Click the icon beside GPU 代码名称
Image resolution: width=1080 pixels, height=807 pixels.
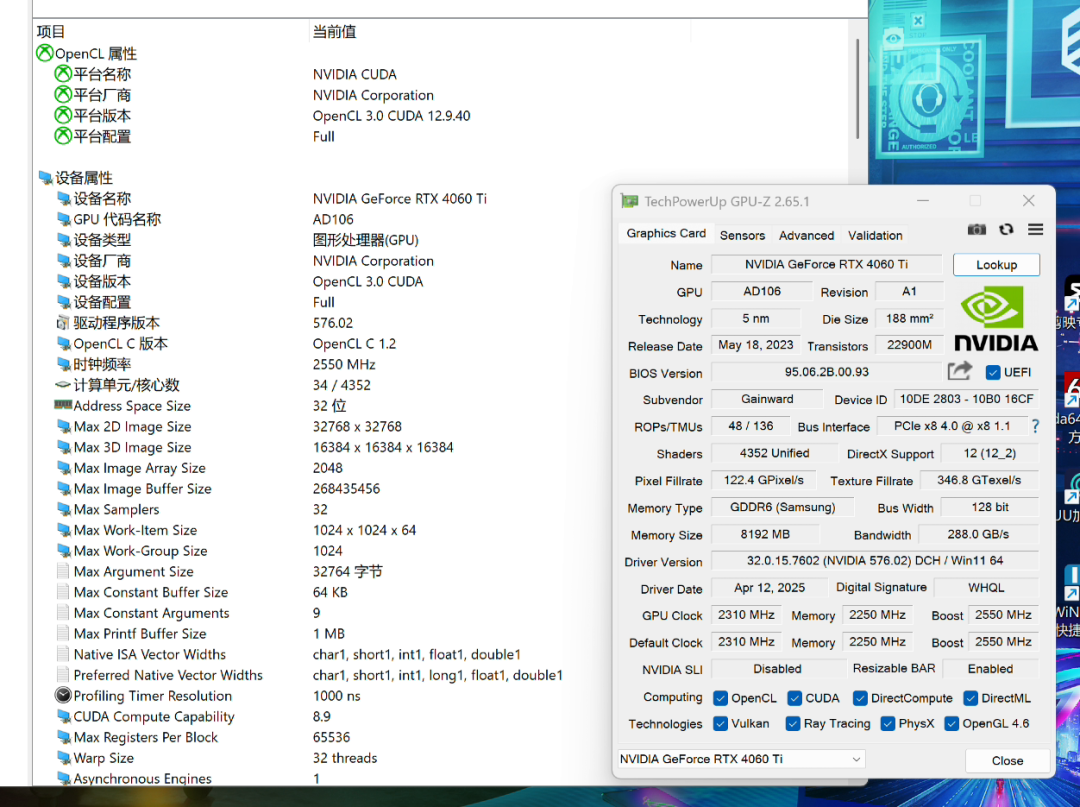(x=64, y=220)
